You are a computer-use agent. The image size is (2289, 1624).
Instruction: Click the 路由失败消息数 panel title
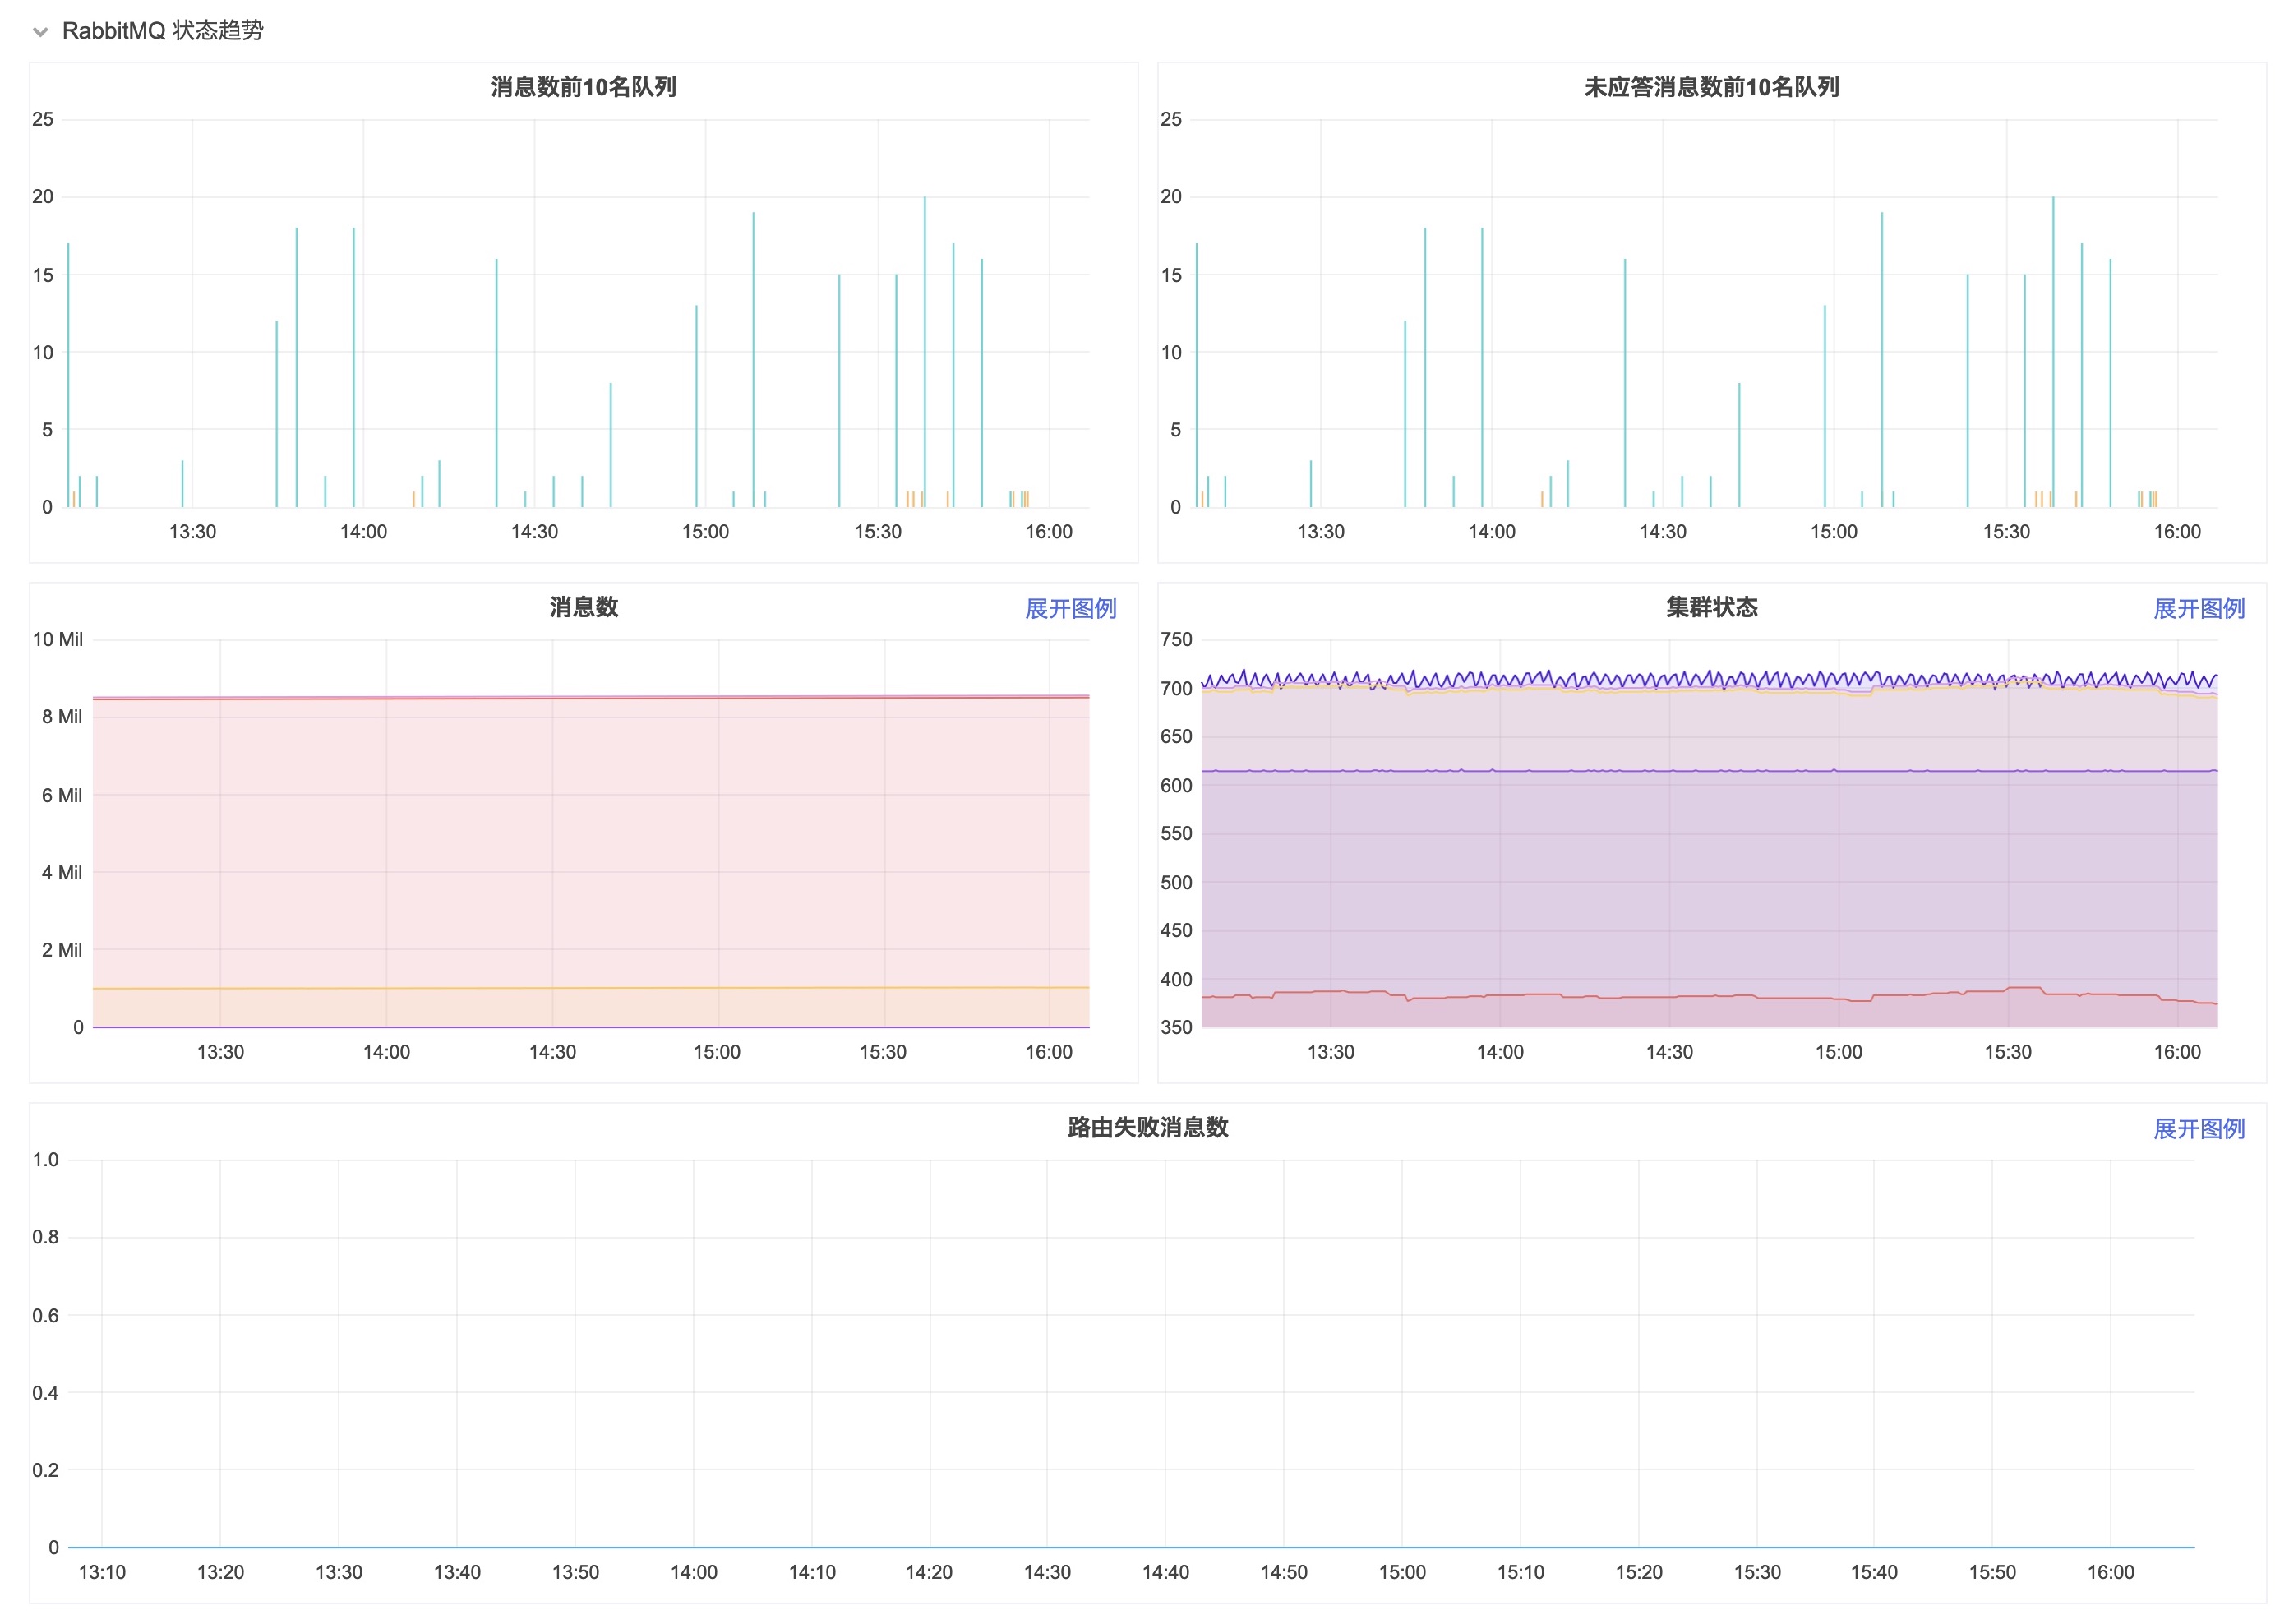[x=1148, y=1127]
